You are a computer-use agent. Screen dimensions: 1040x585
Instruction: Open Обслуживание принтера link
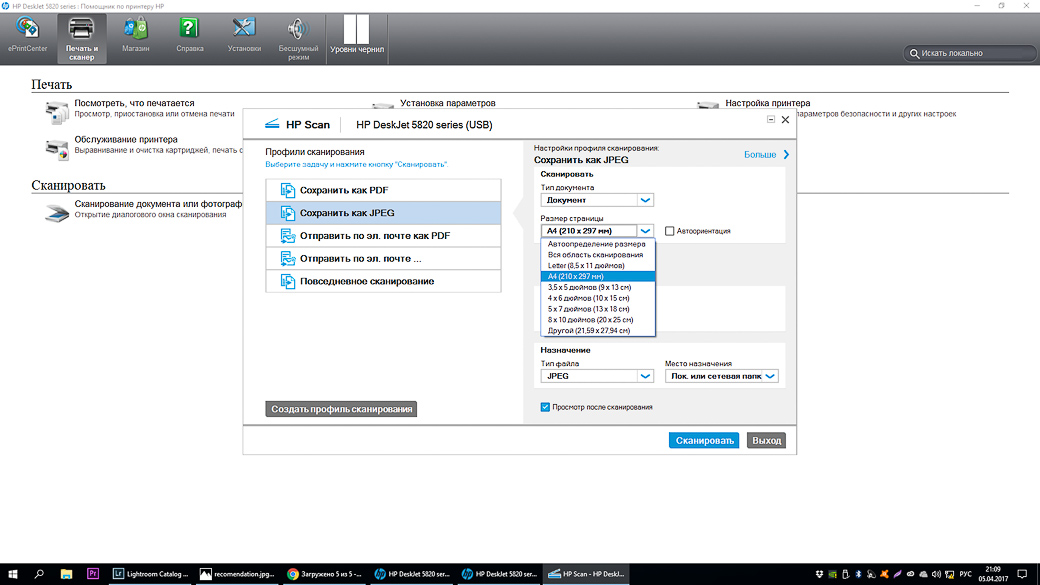click(x=126, y=139)
